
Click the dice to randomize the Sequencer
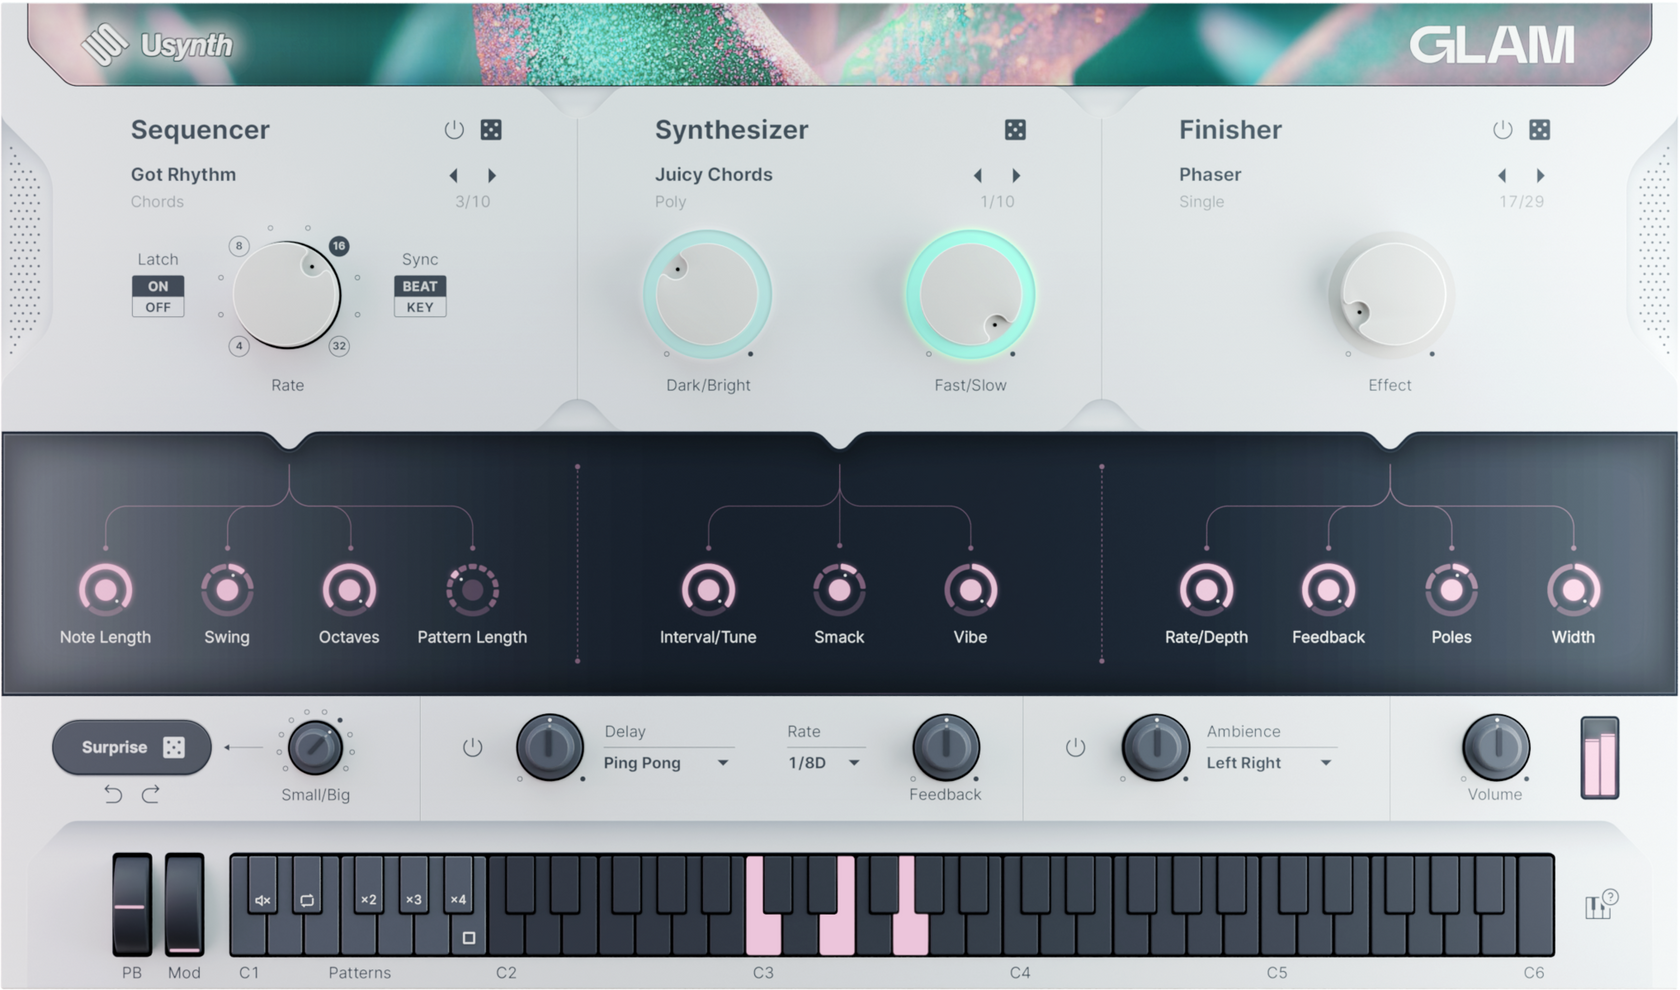(489, 129)
